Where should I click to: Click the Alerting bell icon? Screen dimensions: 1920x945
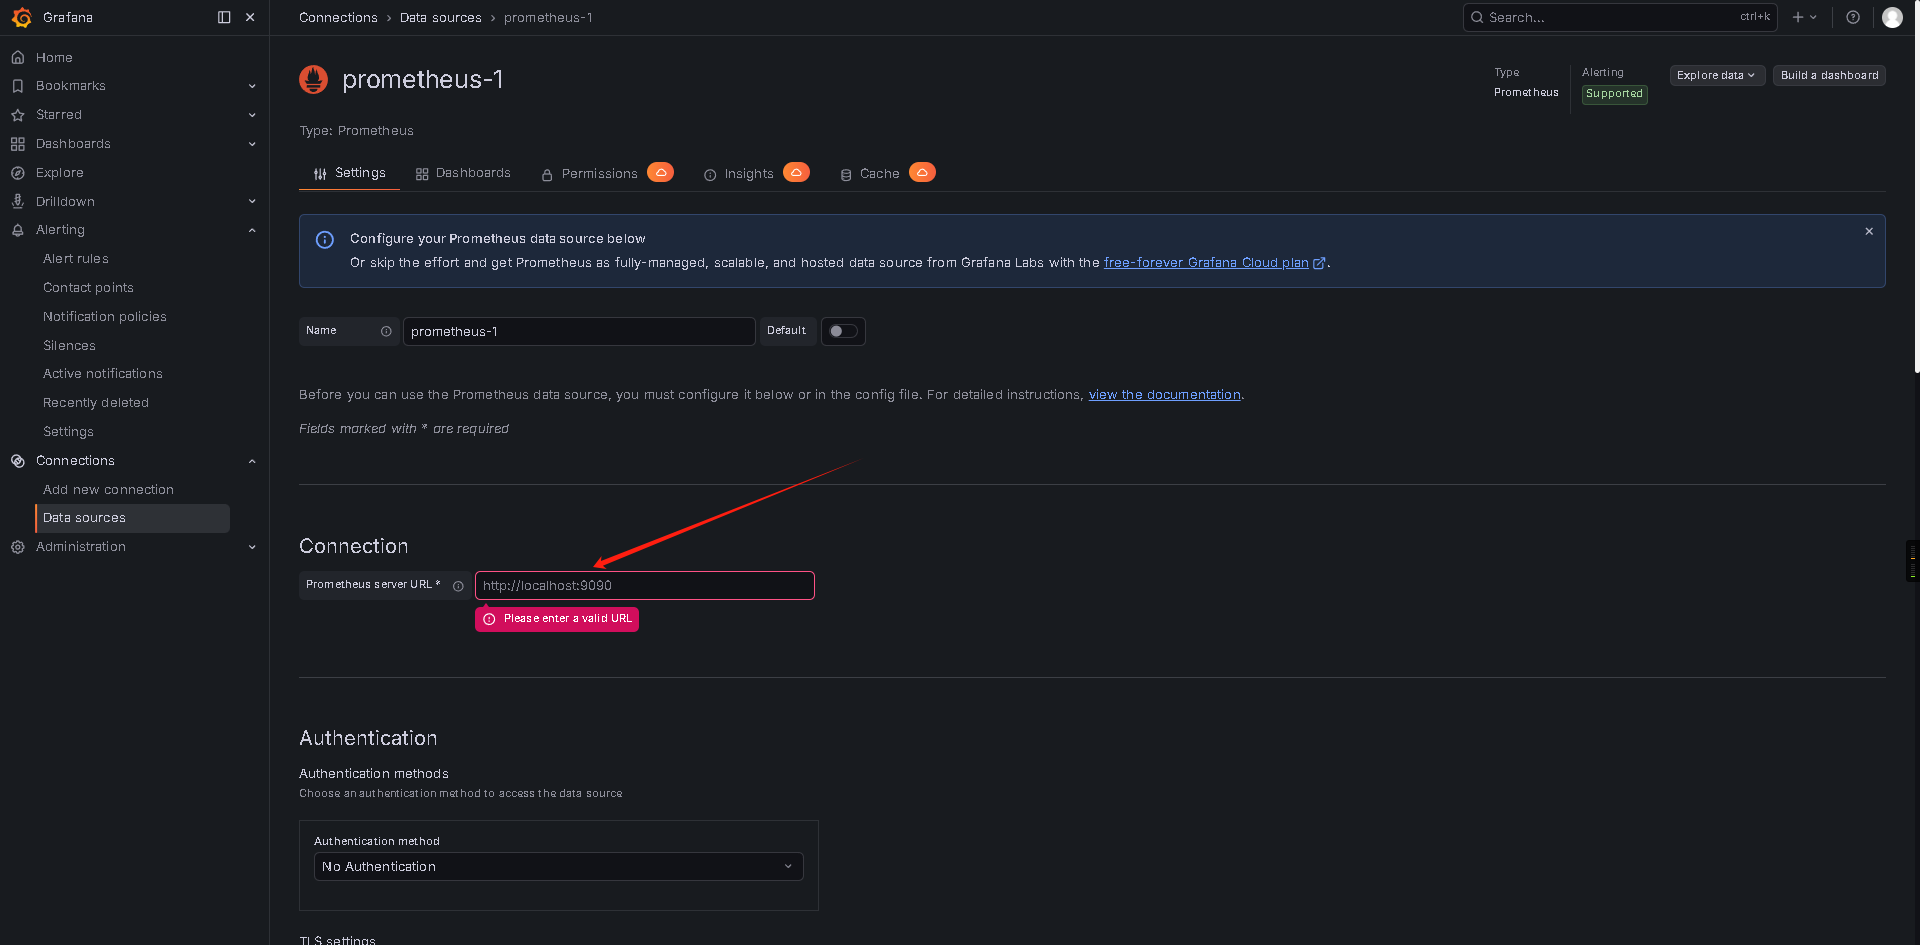pos(18,230)
